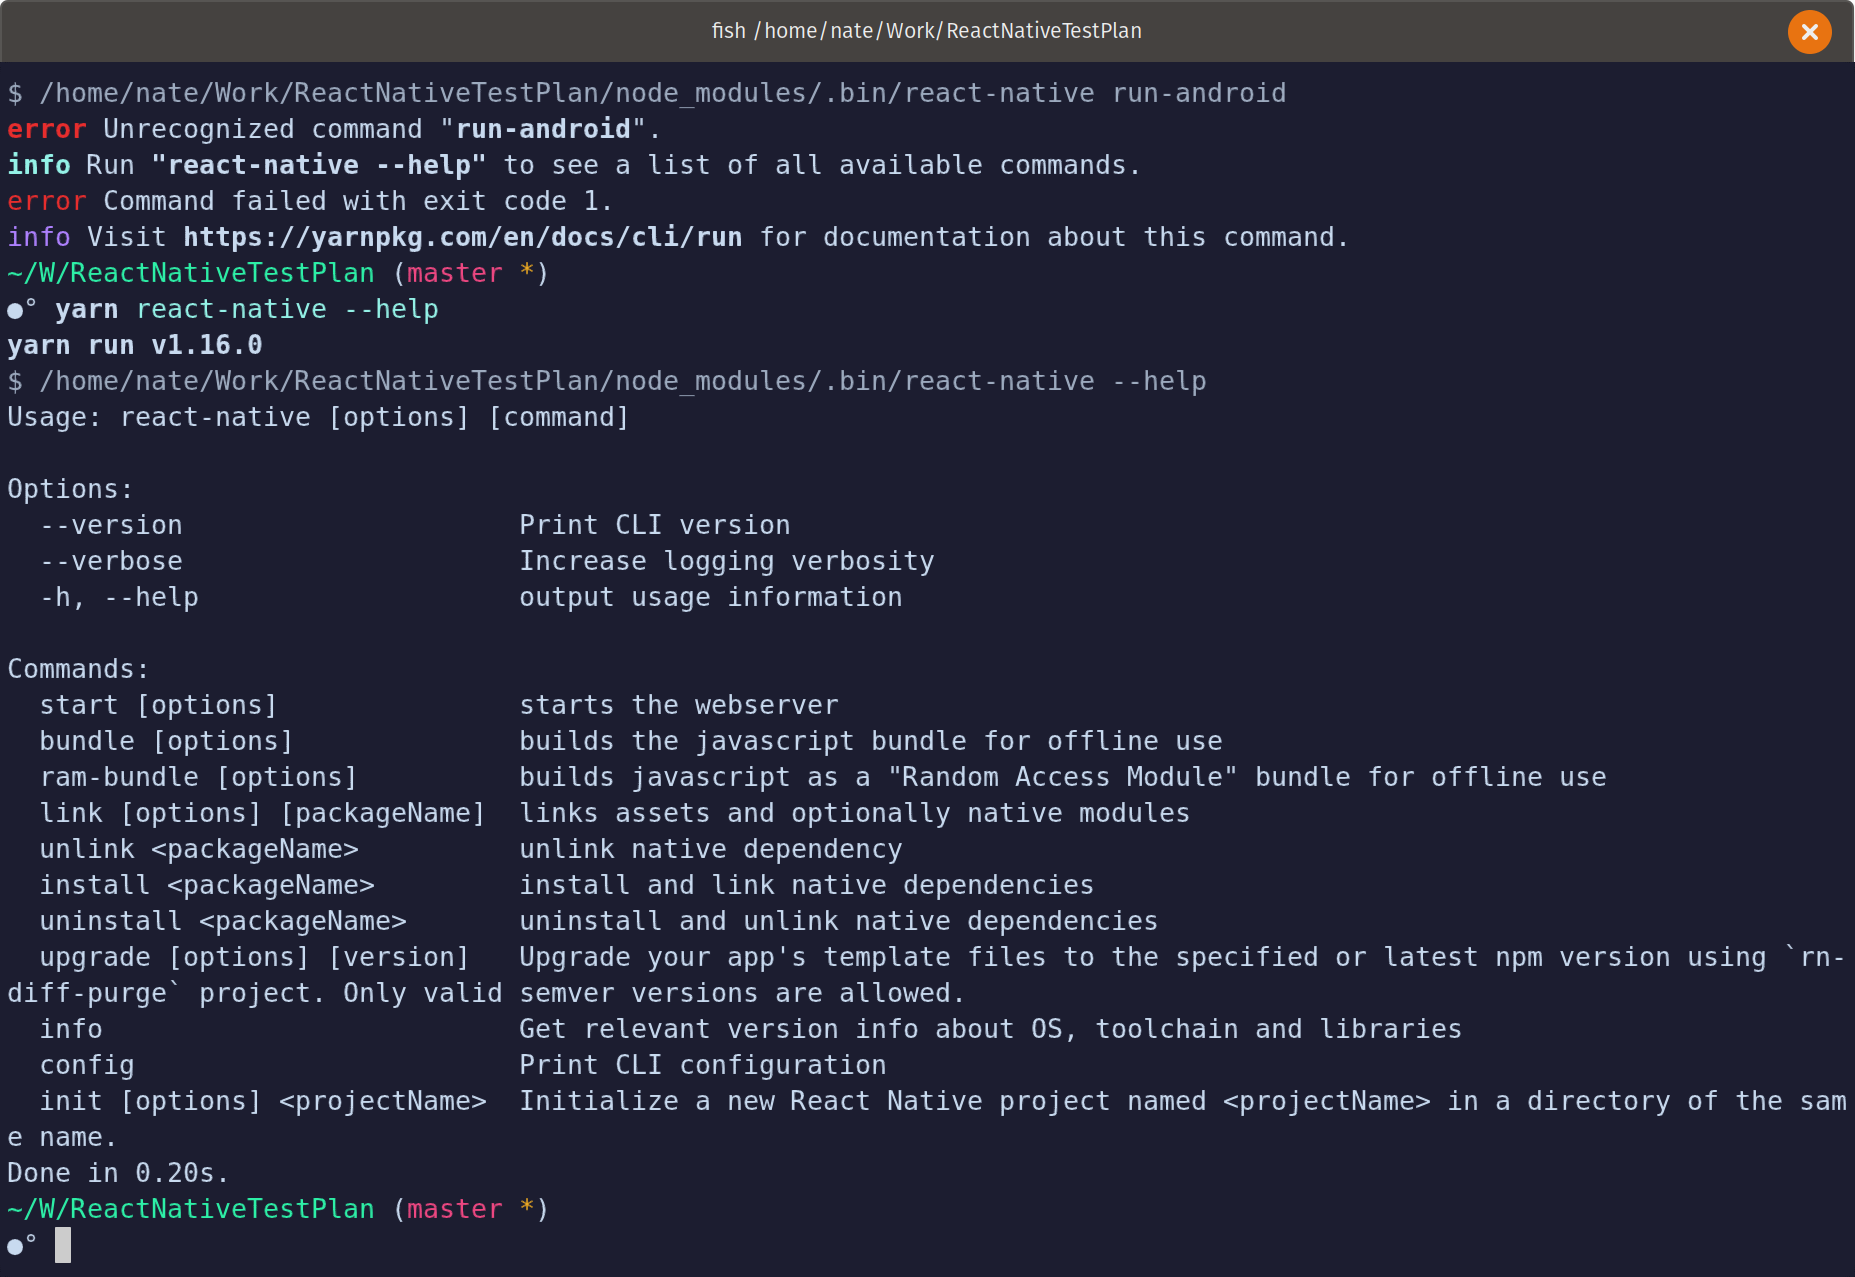
Task: Click the 'start [options]' command
Action: tap(159, 705)
